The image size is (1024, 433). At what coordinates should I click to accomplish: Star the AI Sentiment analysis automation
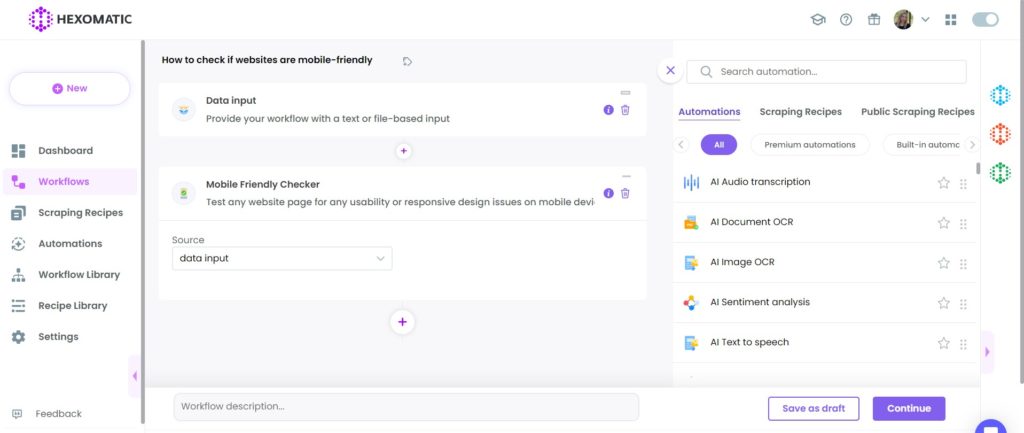(x=943, y=303)
